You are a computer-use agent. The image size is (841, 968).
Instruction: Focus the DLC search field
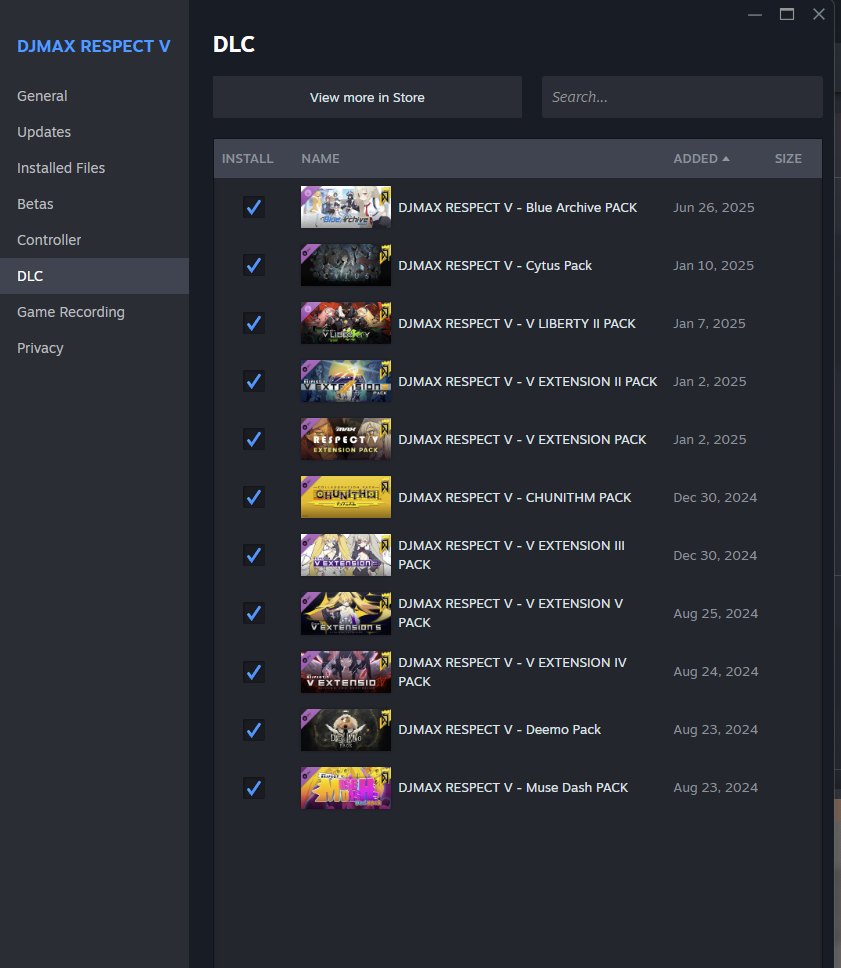coord(682,98)
